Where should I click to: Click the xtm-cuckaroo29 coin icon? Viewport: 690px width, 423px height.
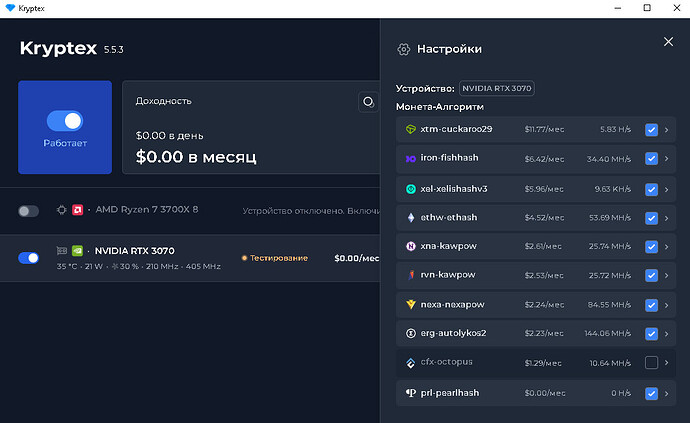411,129
